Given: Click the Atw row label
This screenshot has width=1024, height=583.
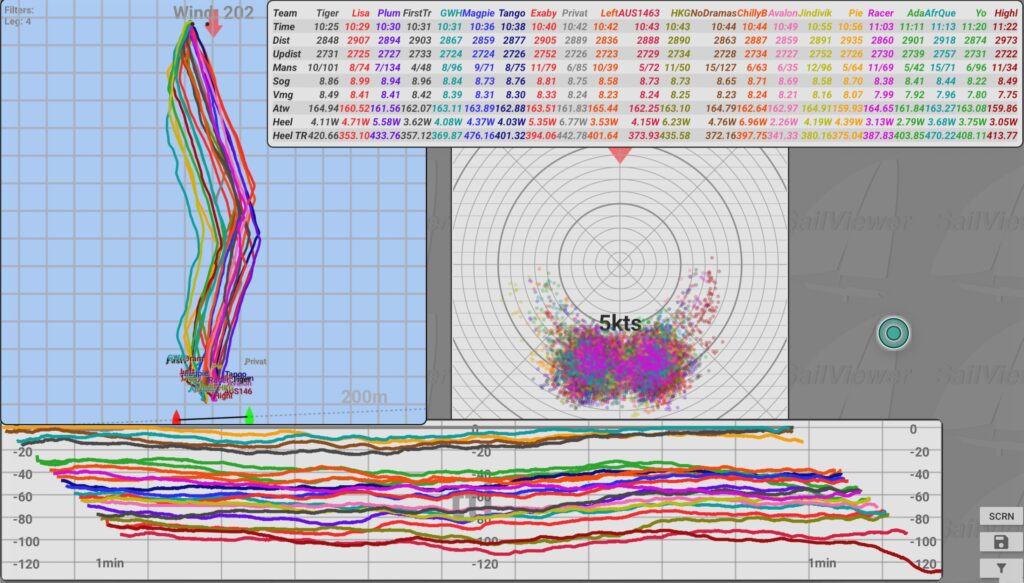Looking at the screenshot, I should [281, 108].
